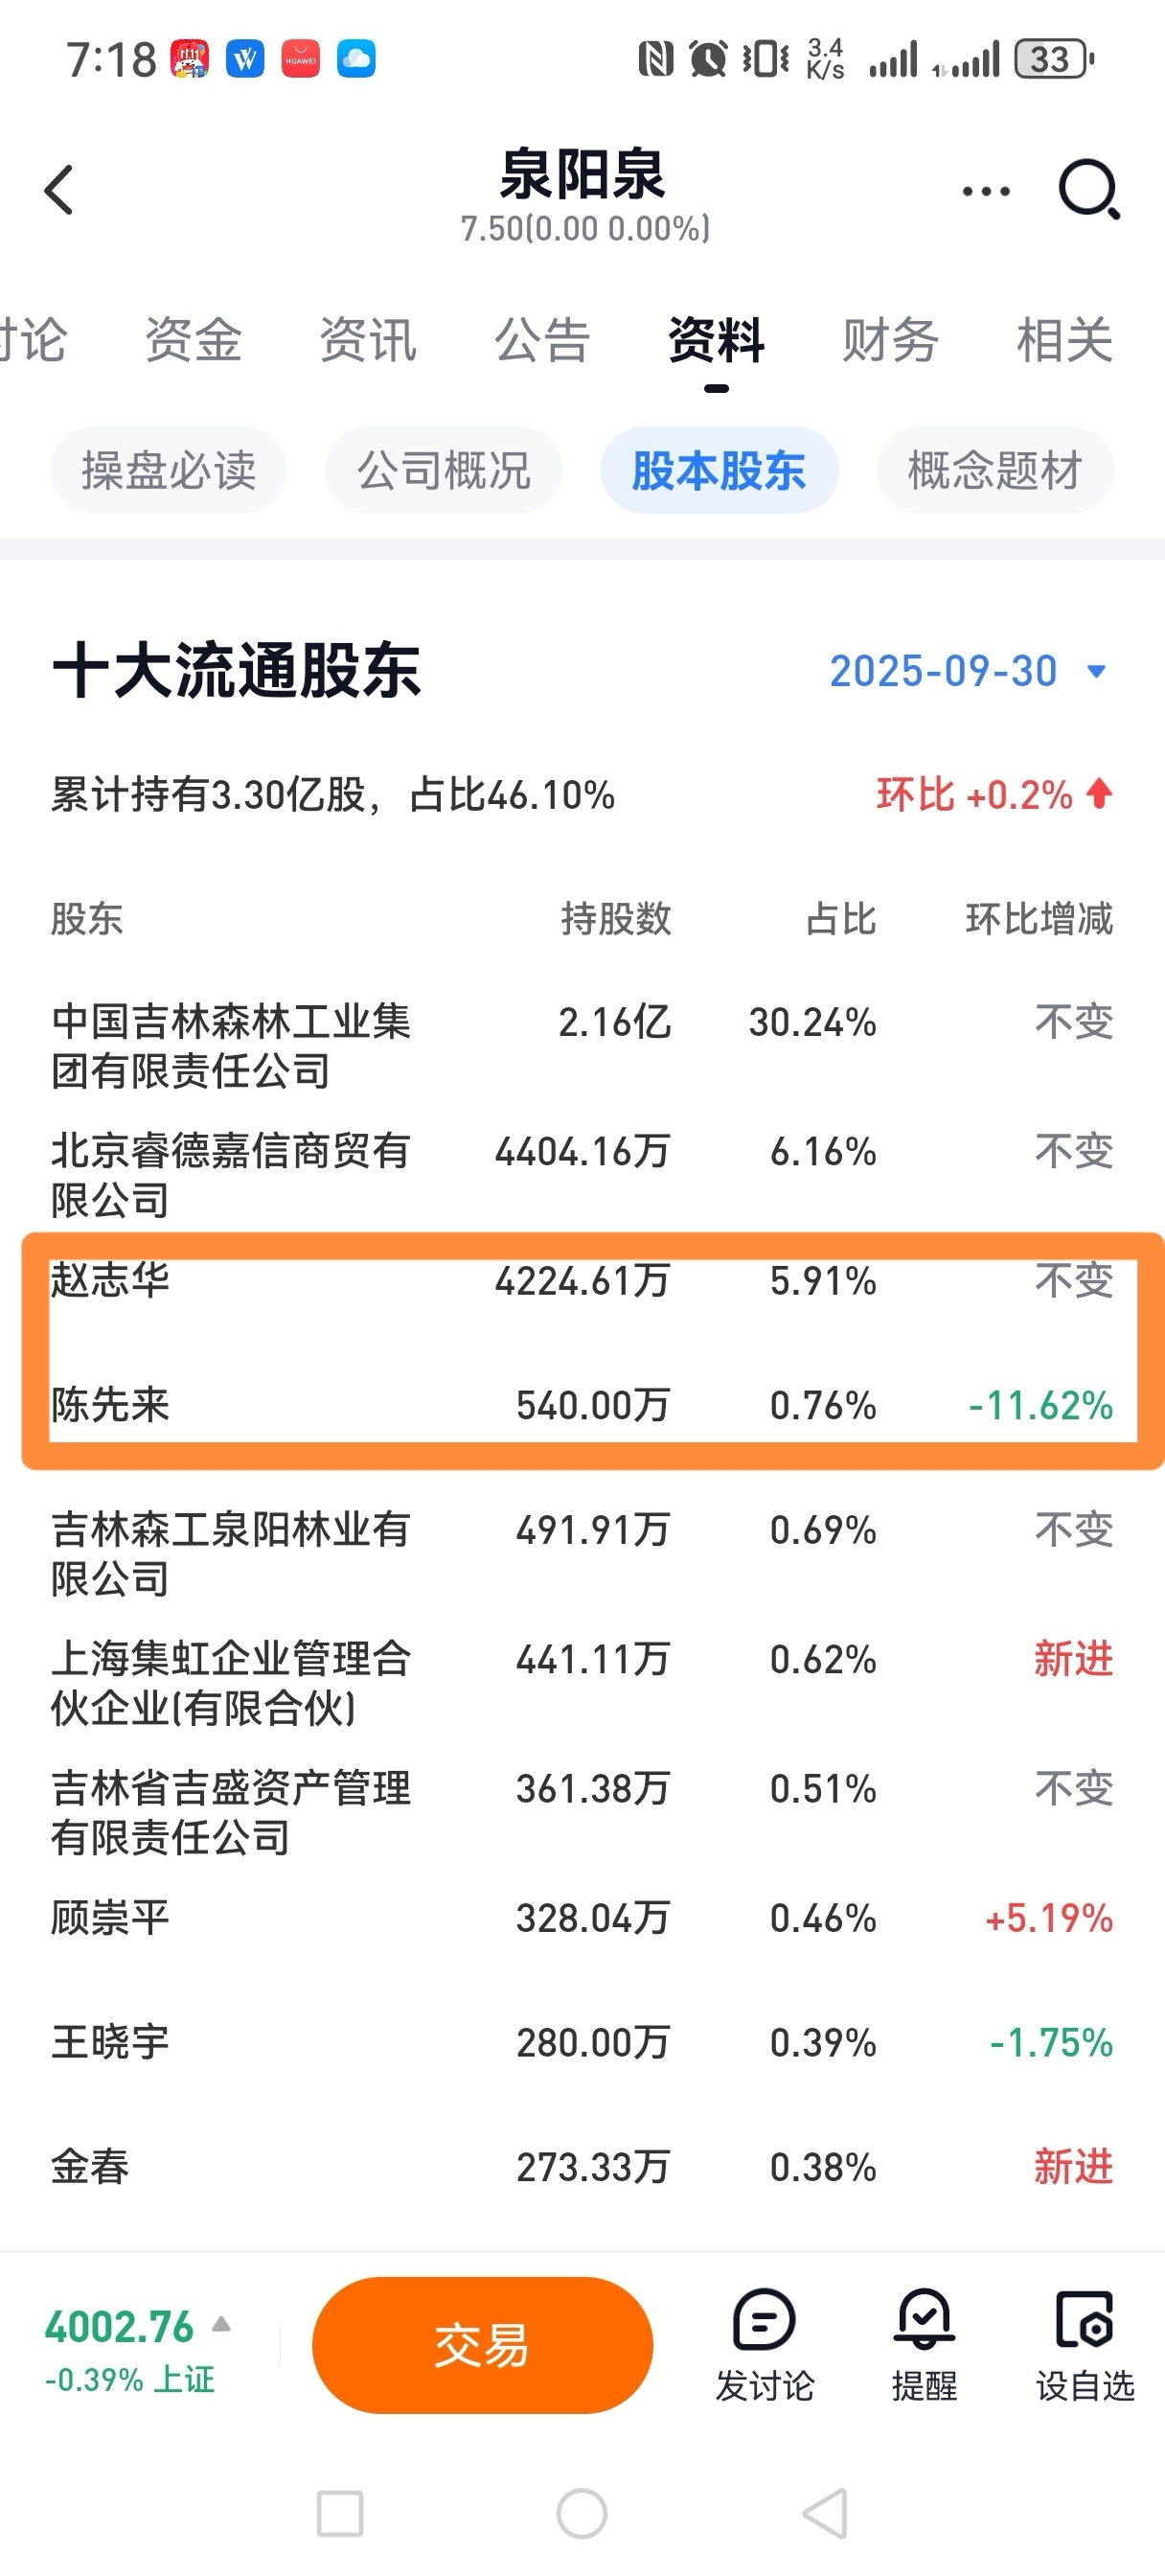The width and height of the screenshot is (1165, 2576).
Task: Open the three-dot more options menu
Action: point(986,191)
